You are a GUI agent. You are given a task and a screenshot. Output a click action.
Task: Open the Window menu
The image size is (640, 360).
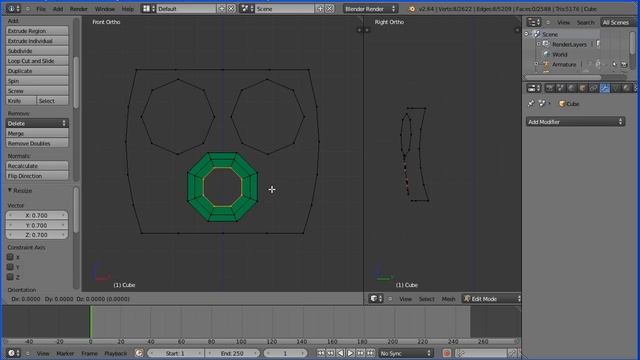[104, 9]
